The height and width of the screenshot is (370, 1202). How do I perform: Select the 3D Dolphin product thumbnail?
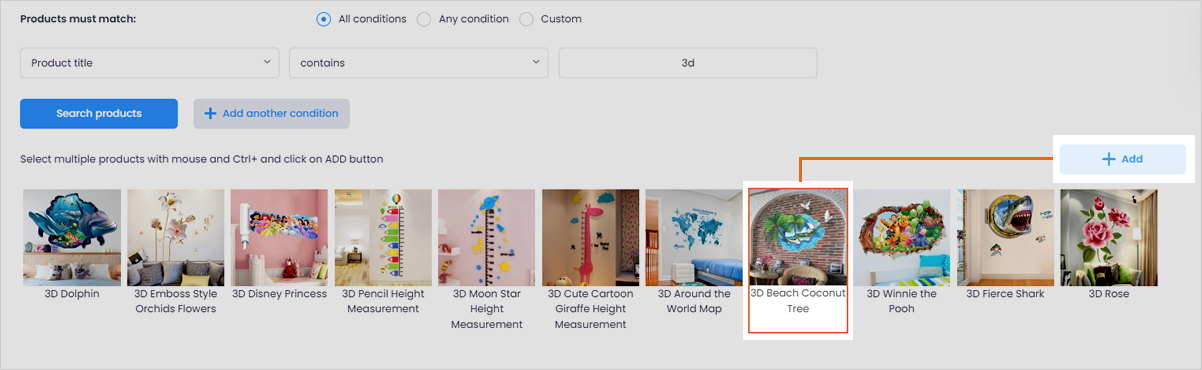click(72, 238)
